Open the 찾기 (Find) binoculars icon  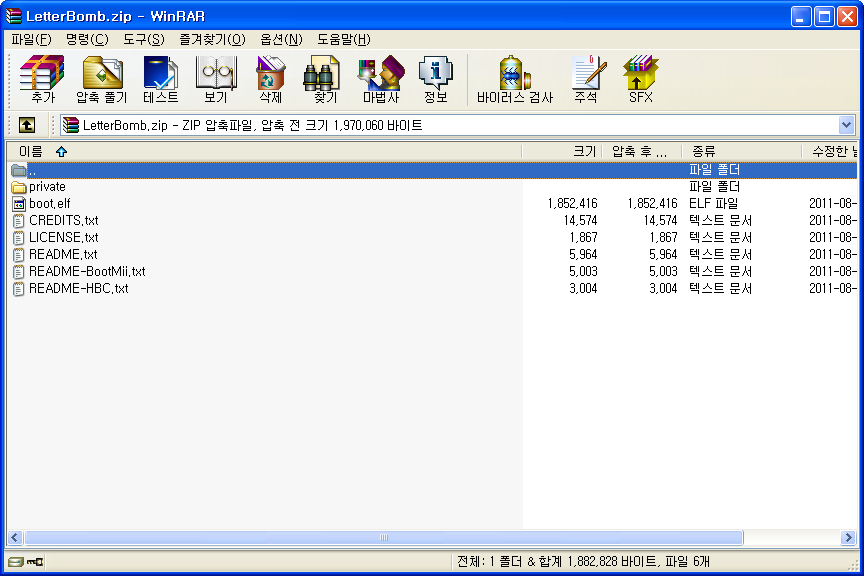325,79
